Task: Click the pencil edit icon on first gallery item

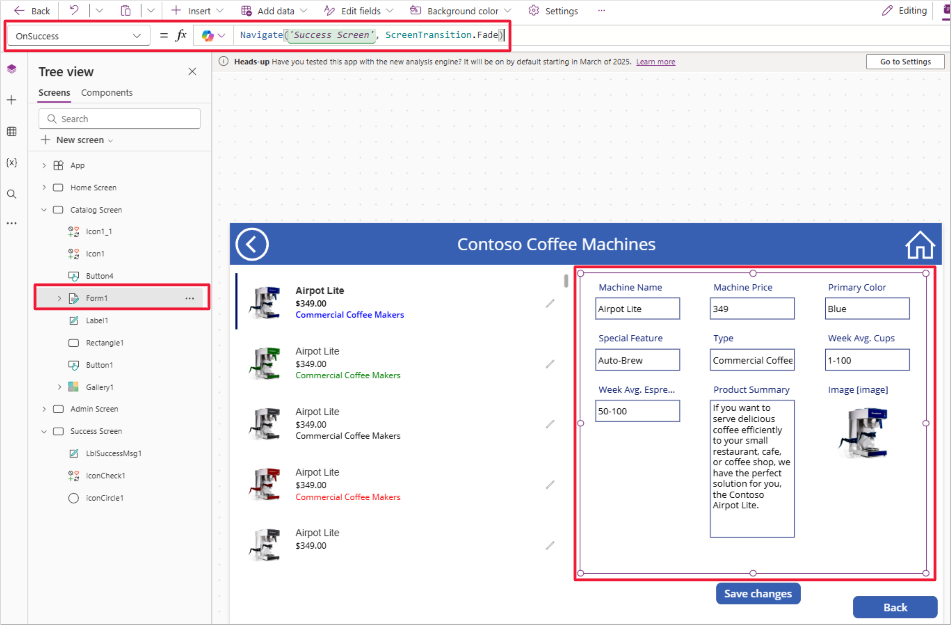Action: (549, 306)
